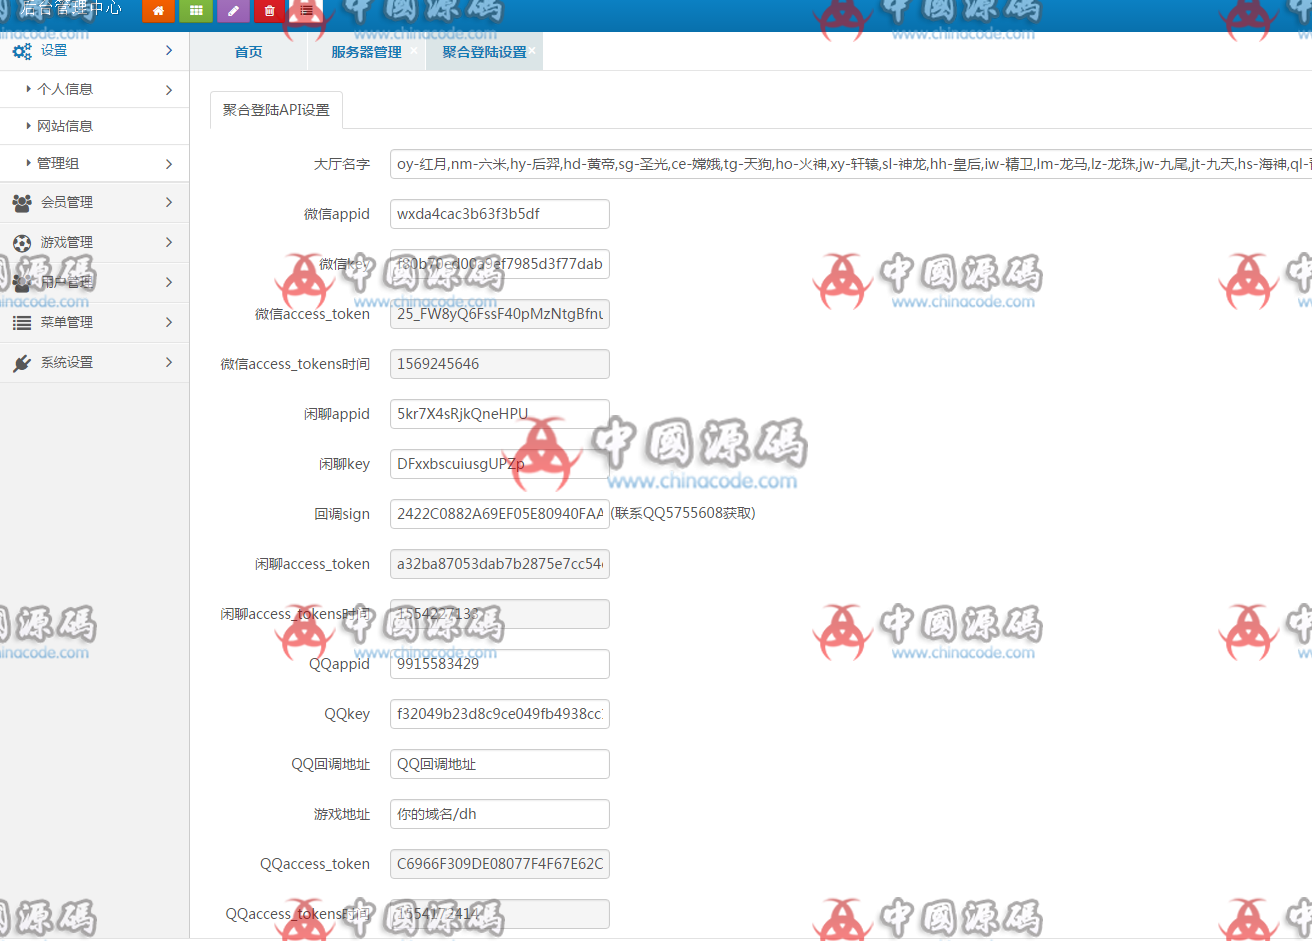Expand the 系统设置 chevron
Viewport: 1312px width, 941px height.
pyautogui.click(x=169, y=362)
